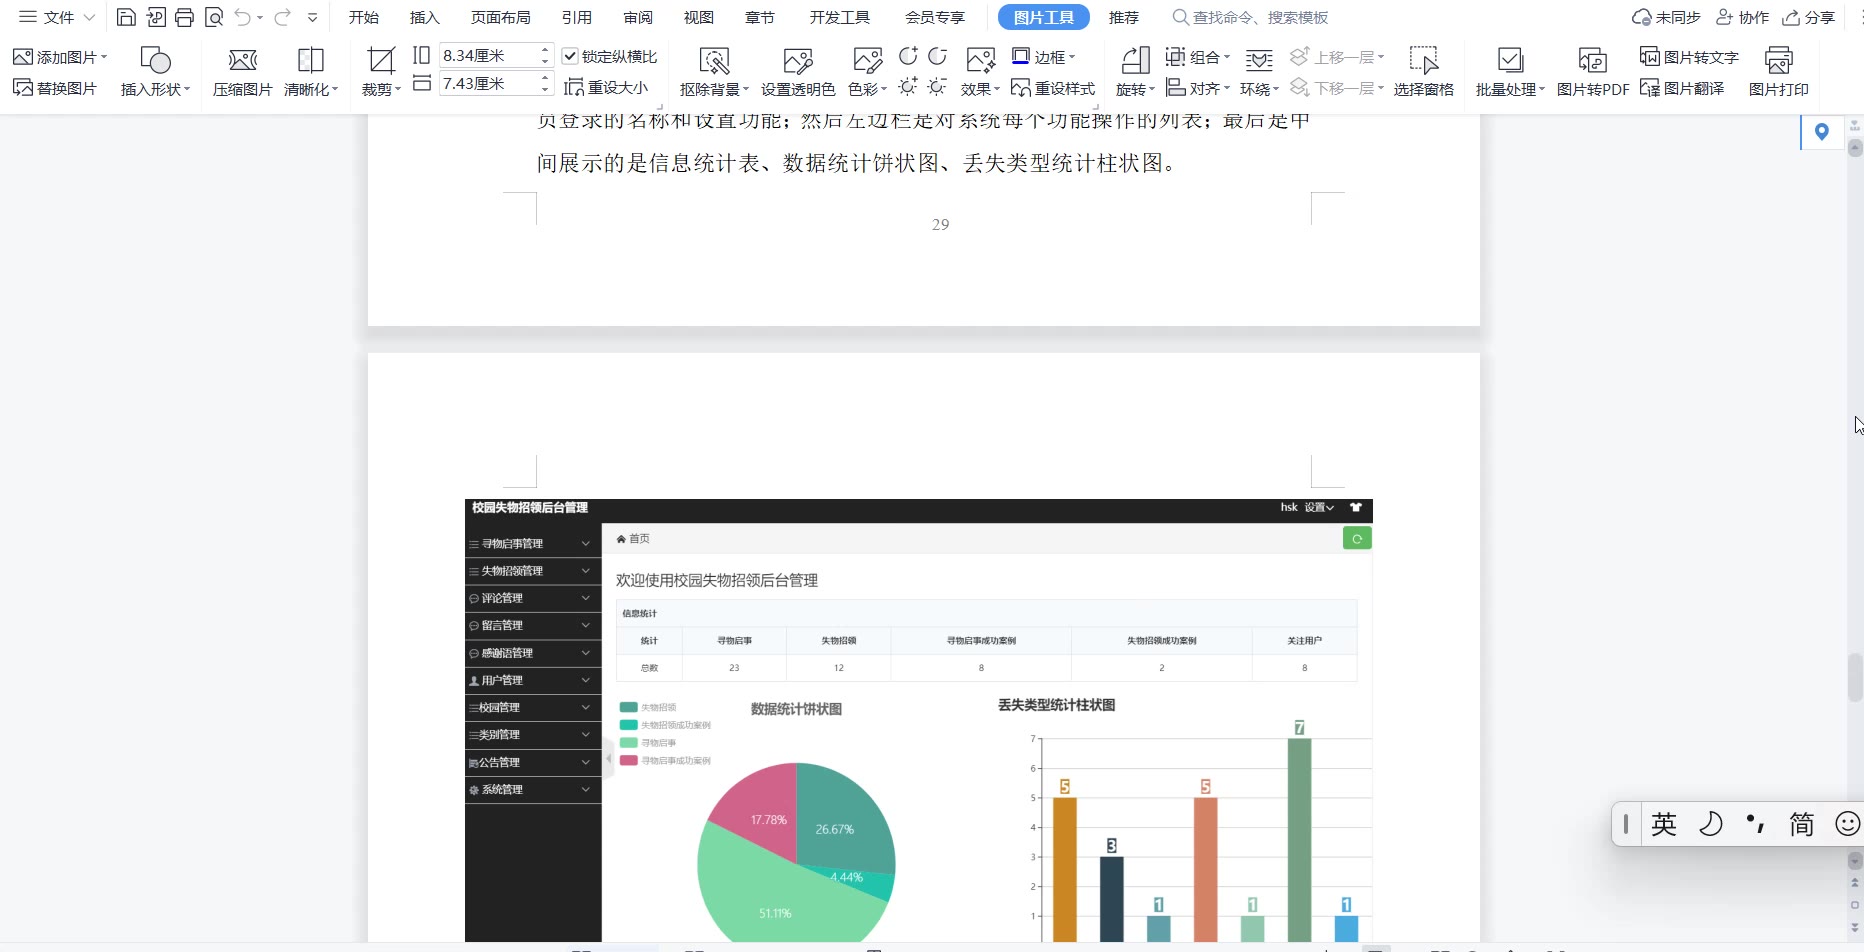The image size is (1864, 952).
Task: Open Print Preview from the quick access bar
Action: click(213, 17)
